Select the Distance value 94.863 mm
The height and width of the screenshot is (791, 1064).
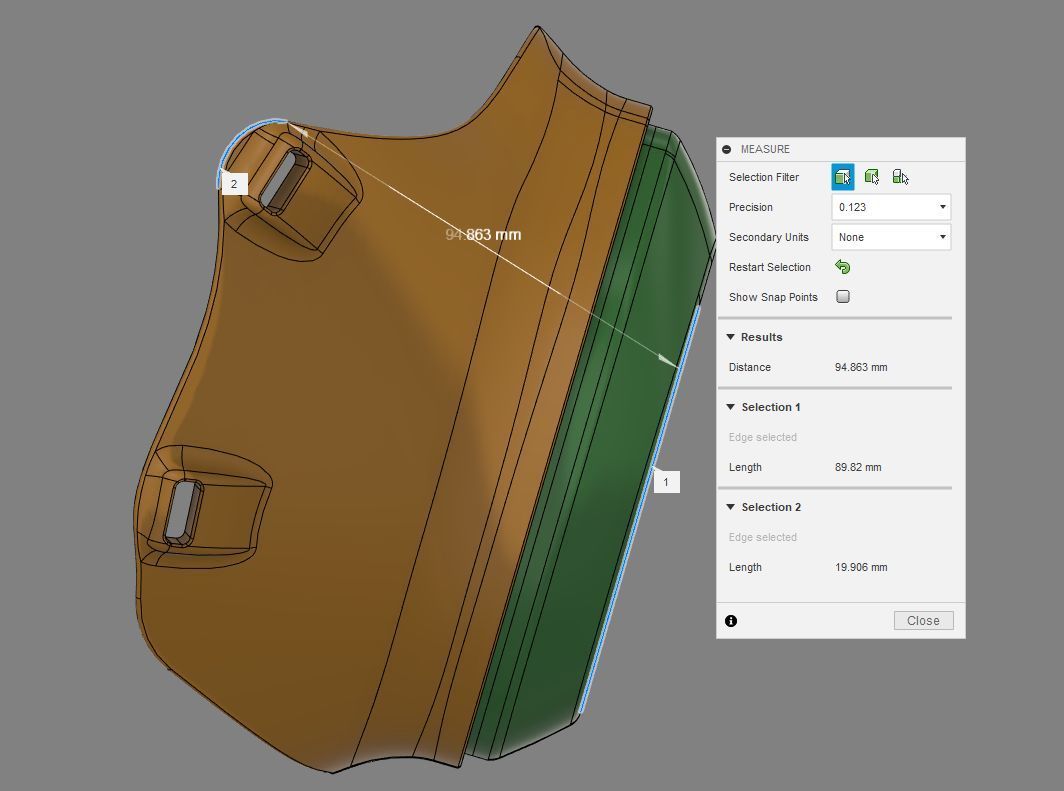point(861,367)
